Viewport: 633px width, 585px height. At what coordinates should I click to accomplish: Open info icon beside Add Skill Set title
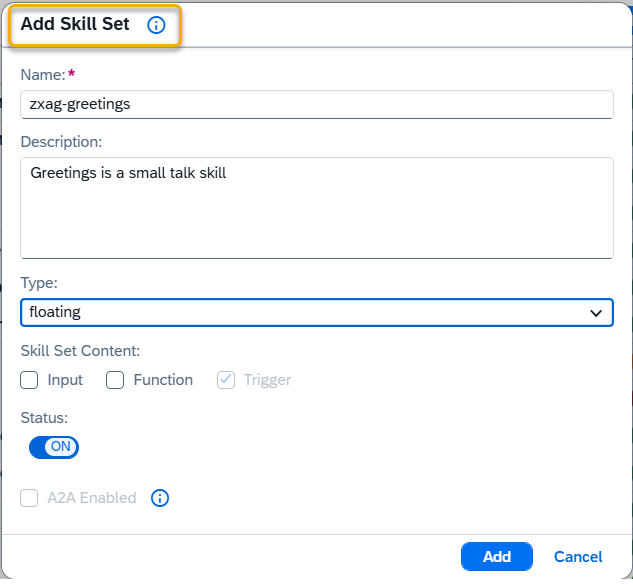pyautogui.click(x=156, y=25)
